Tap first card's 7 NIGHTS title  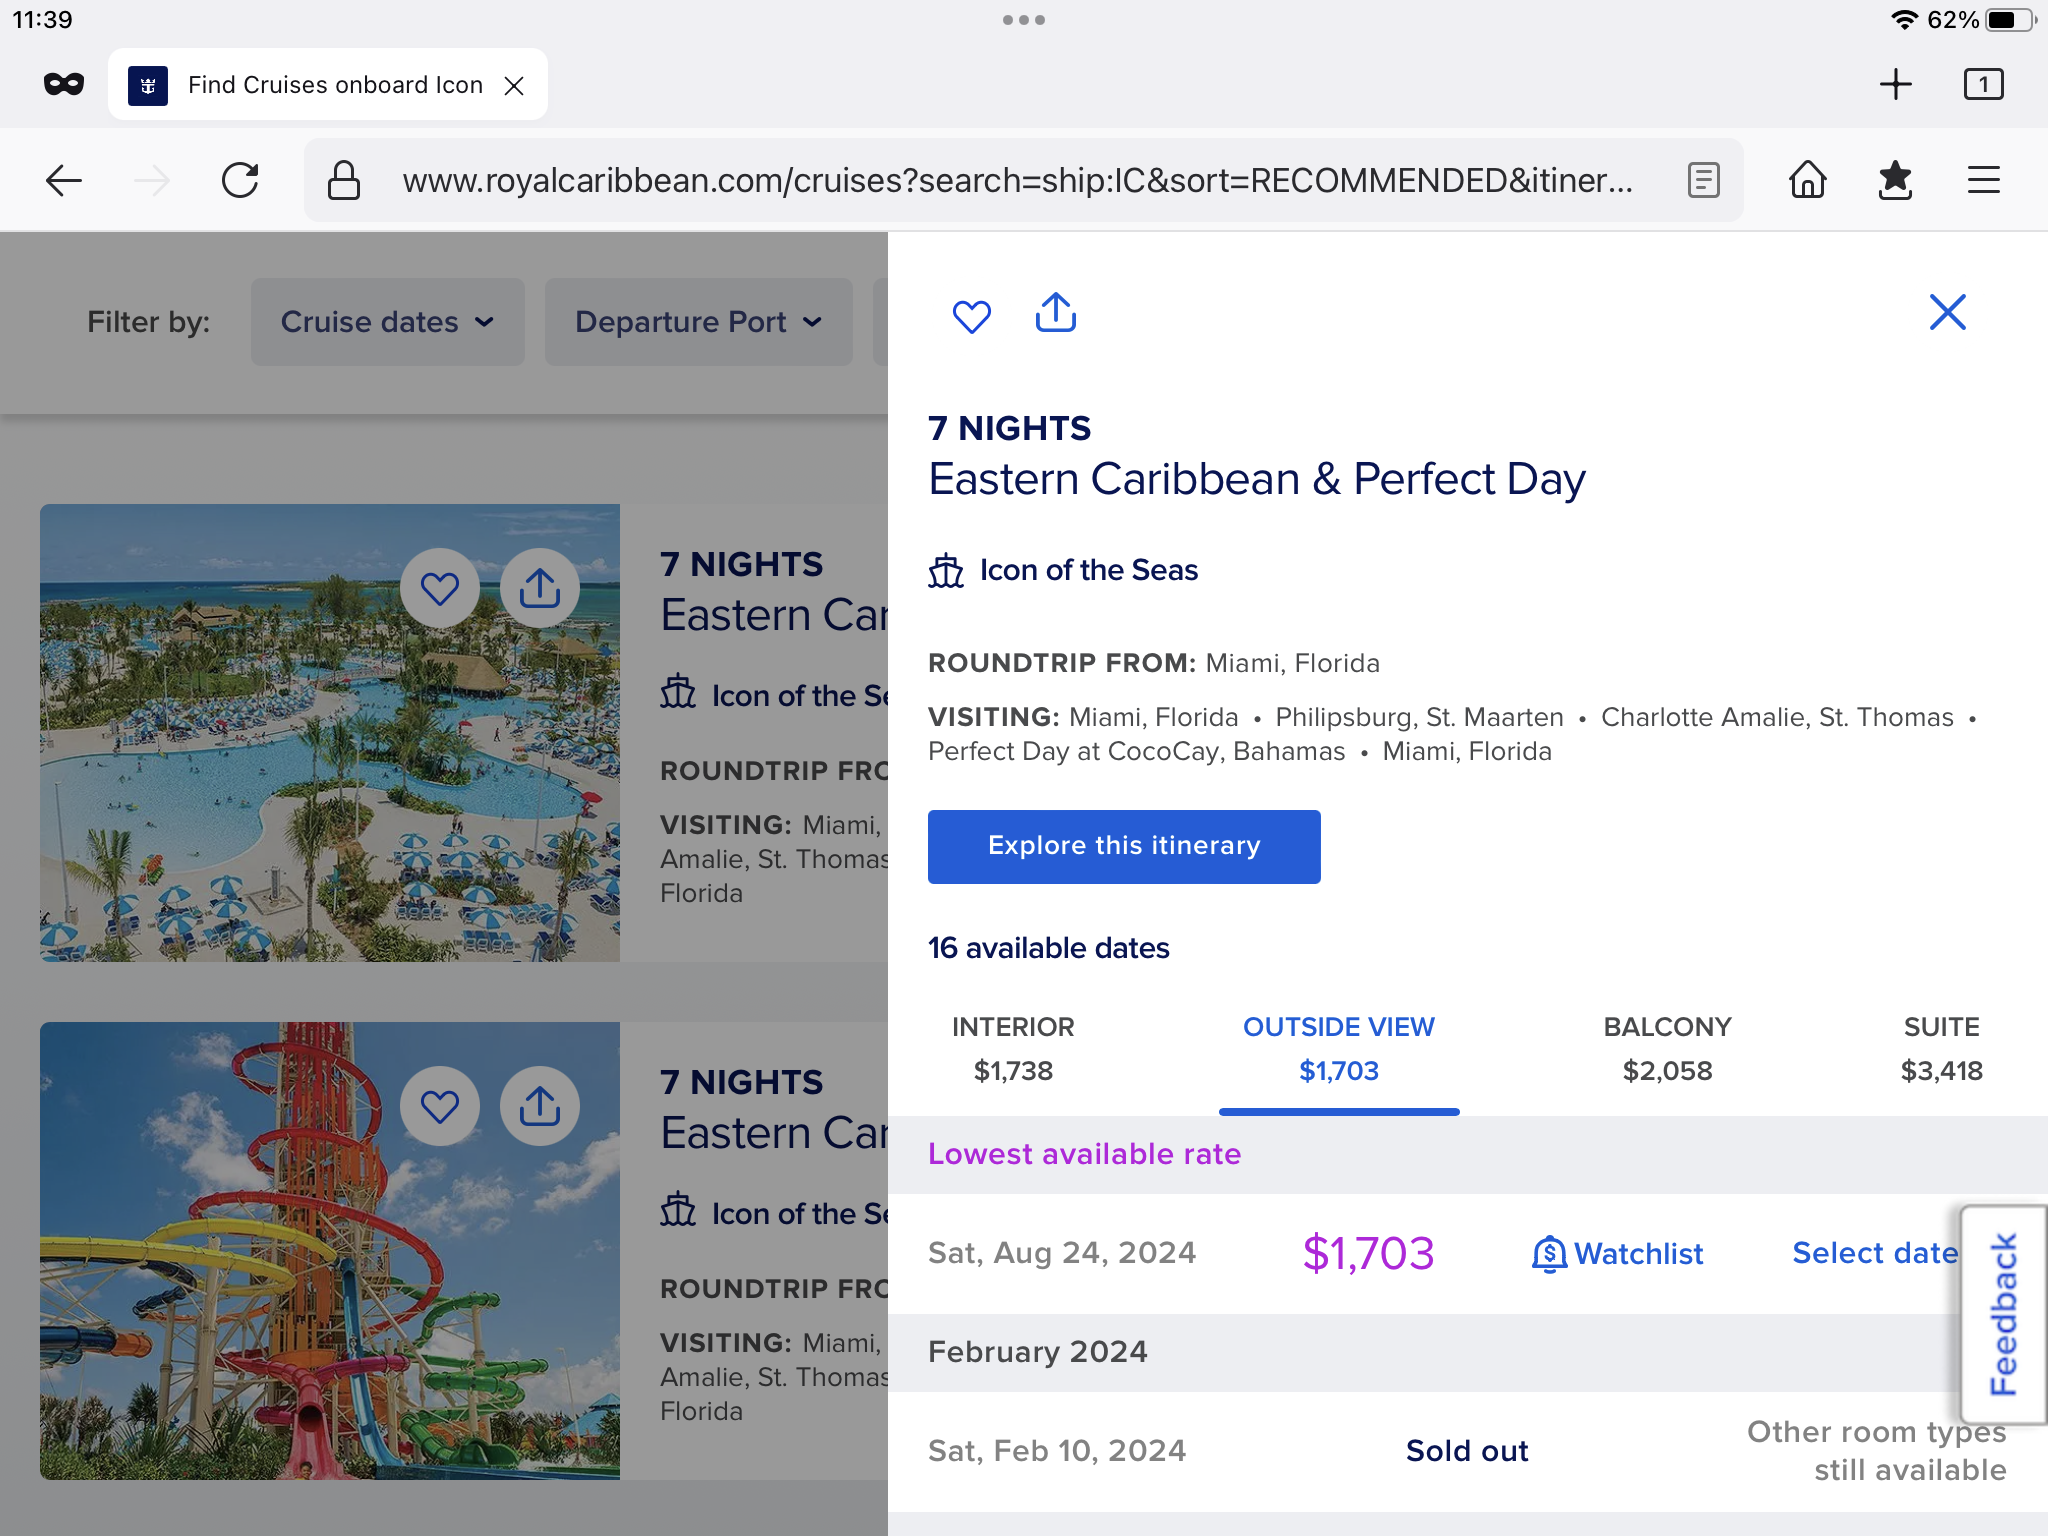(741, 564)
